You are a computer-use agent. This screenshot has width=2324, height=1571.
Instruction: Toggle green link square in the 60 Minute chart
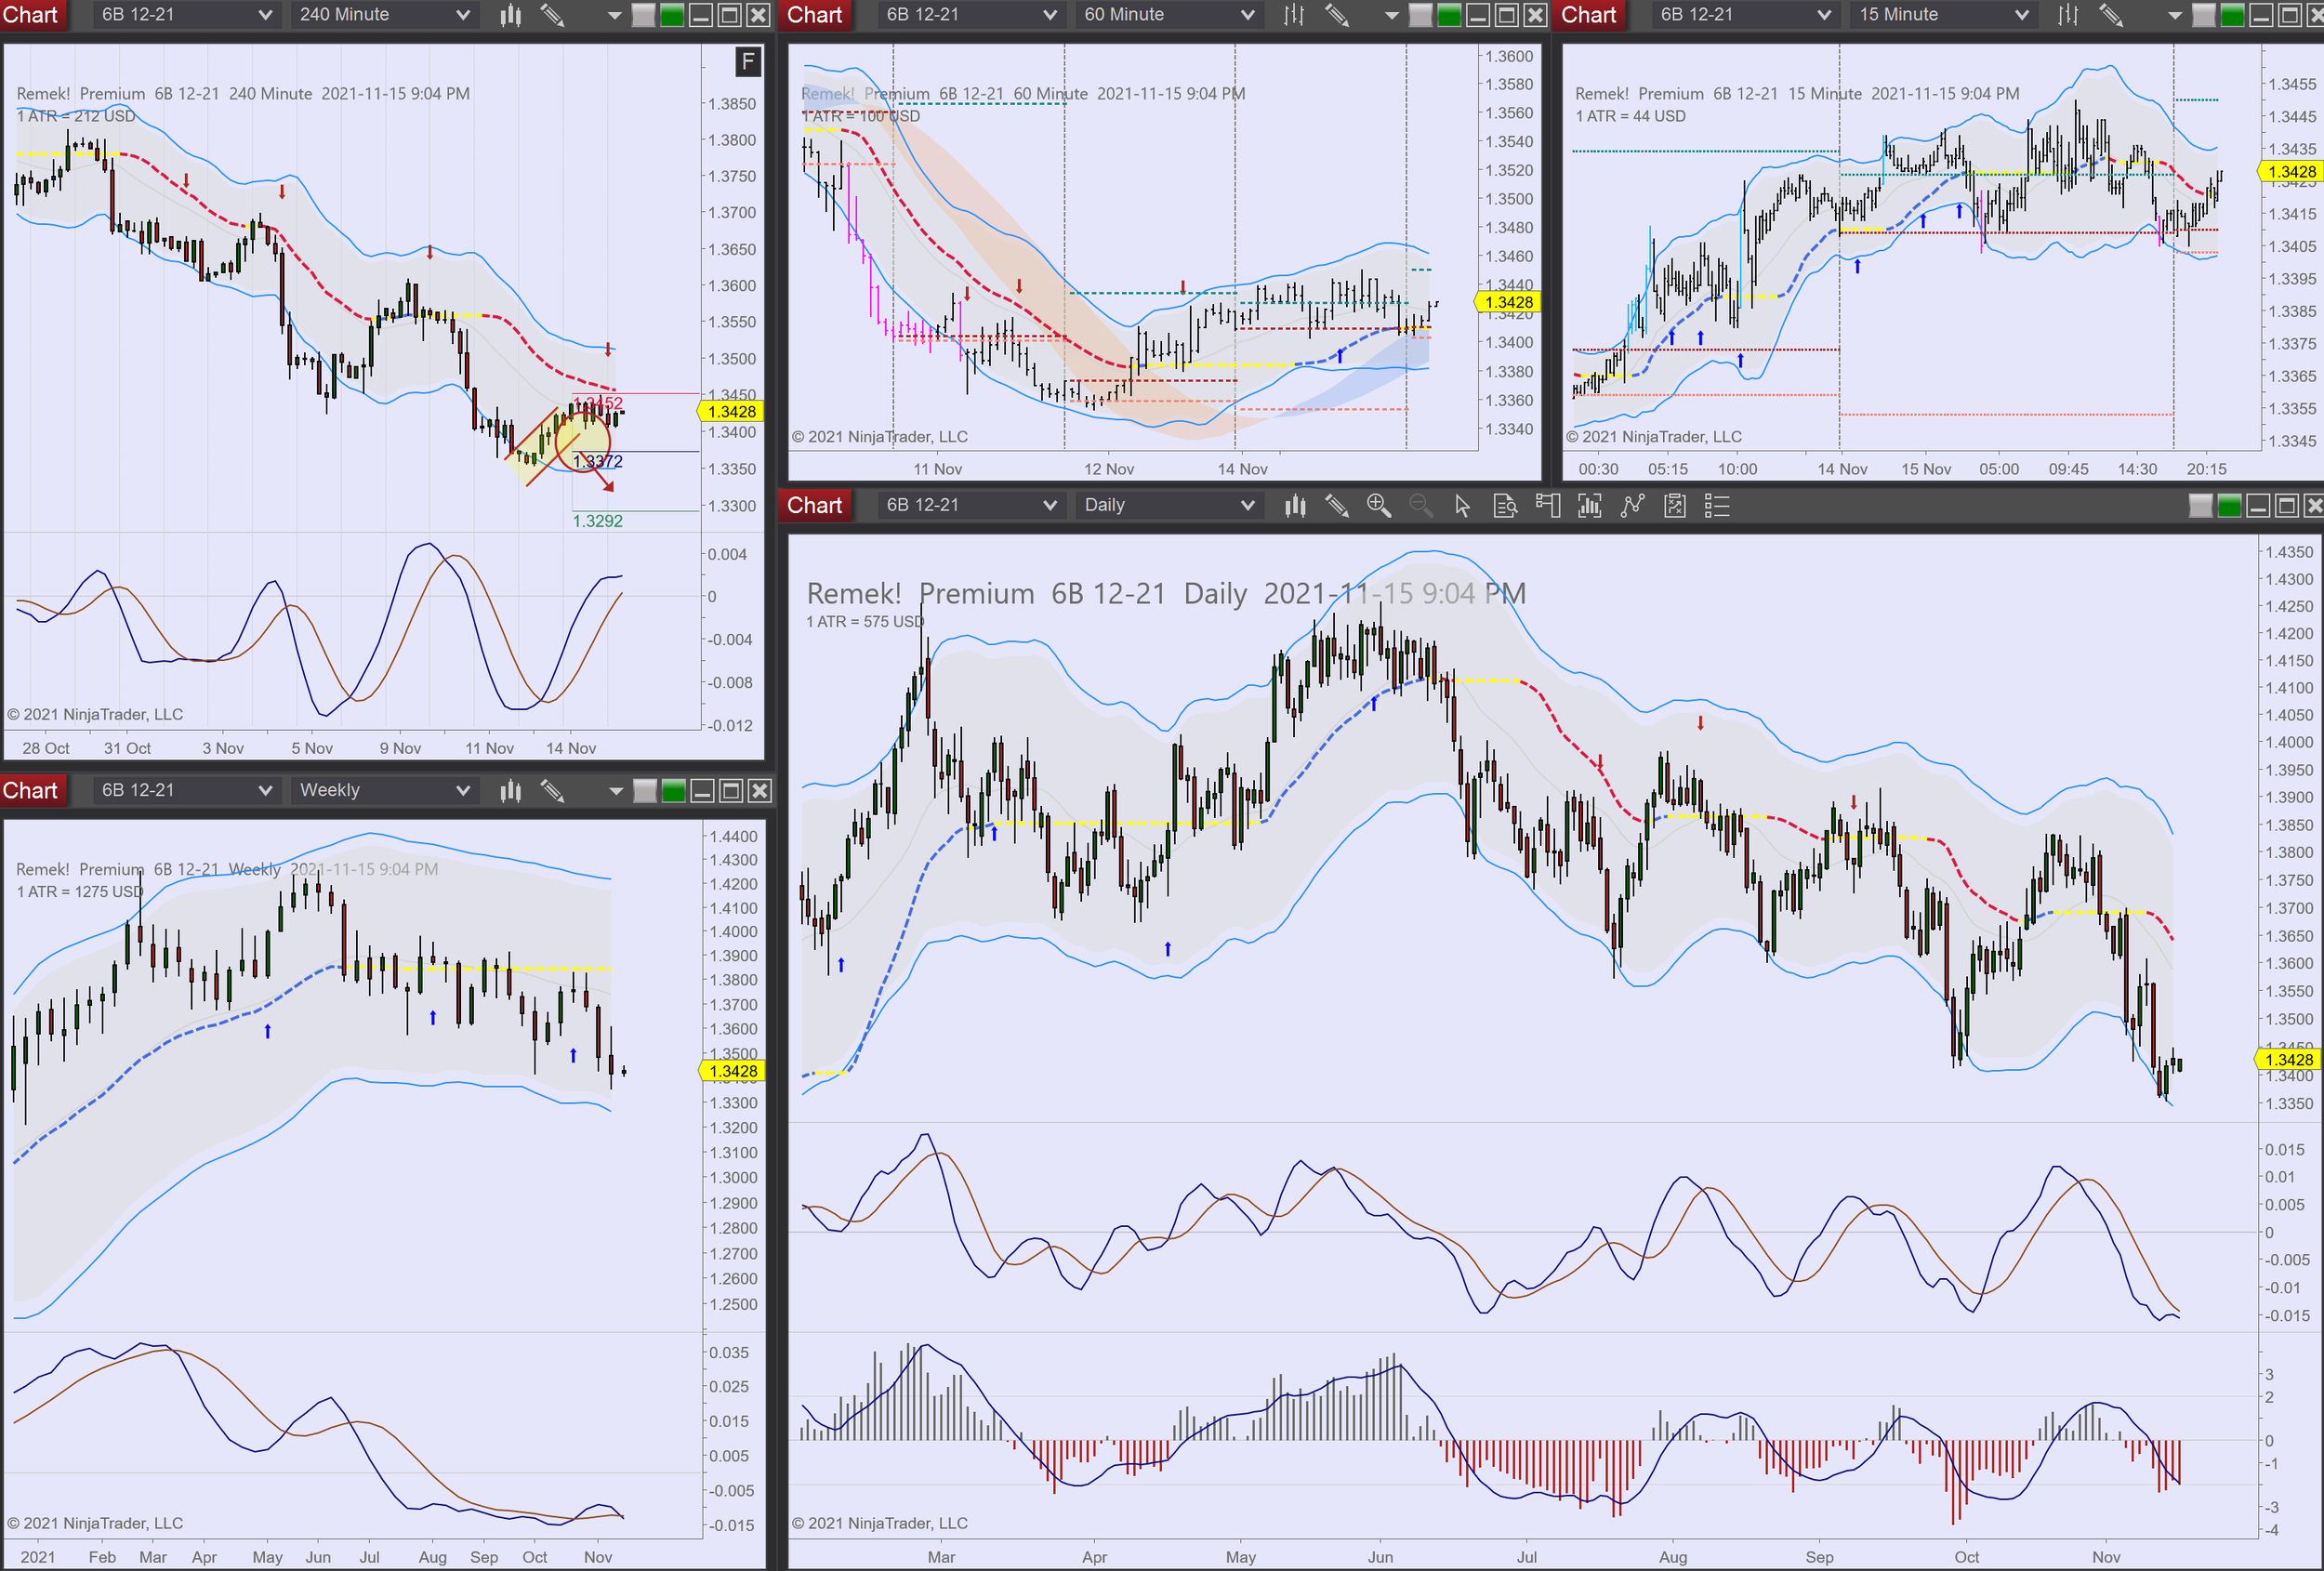(1449, 15)
